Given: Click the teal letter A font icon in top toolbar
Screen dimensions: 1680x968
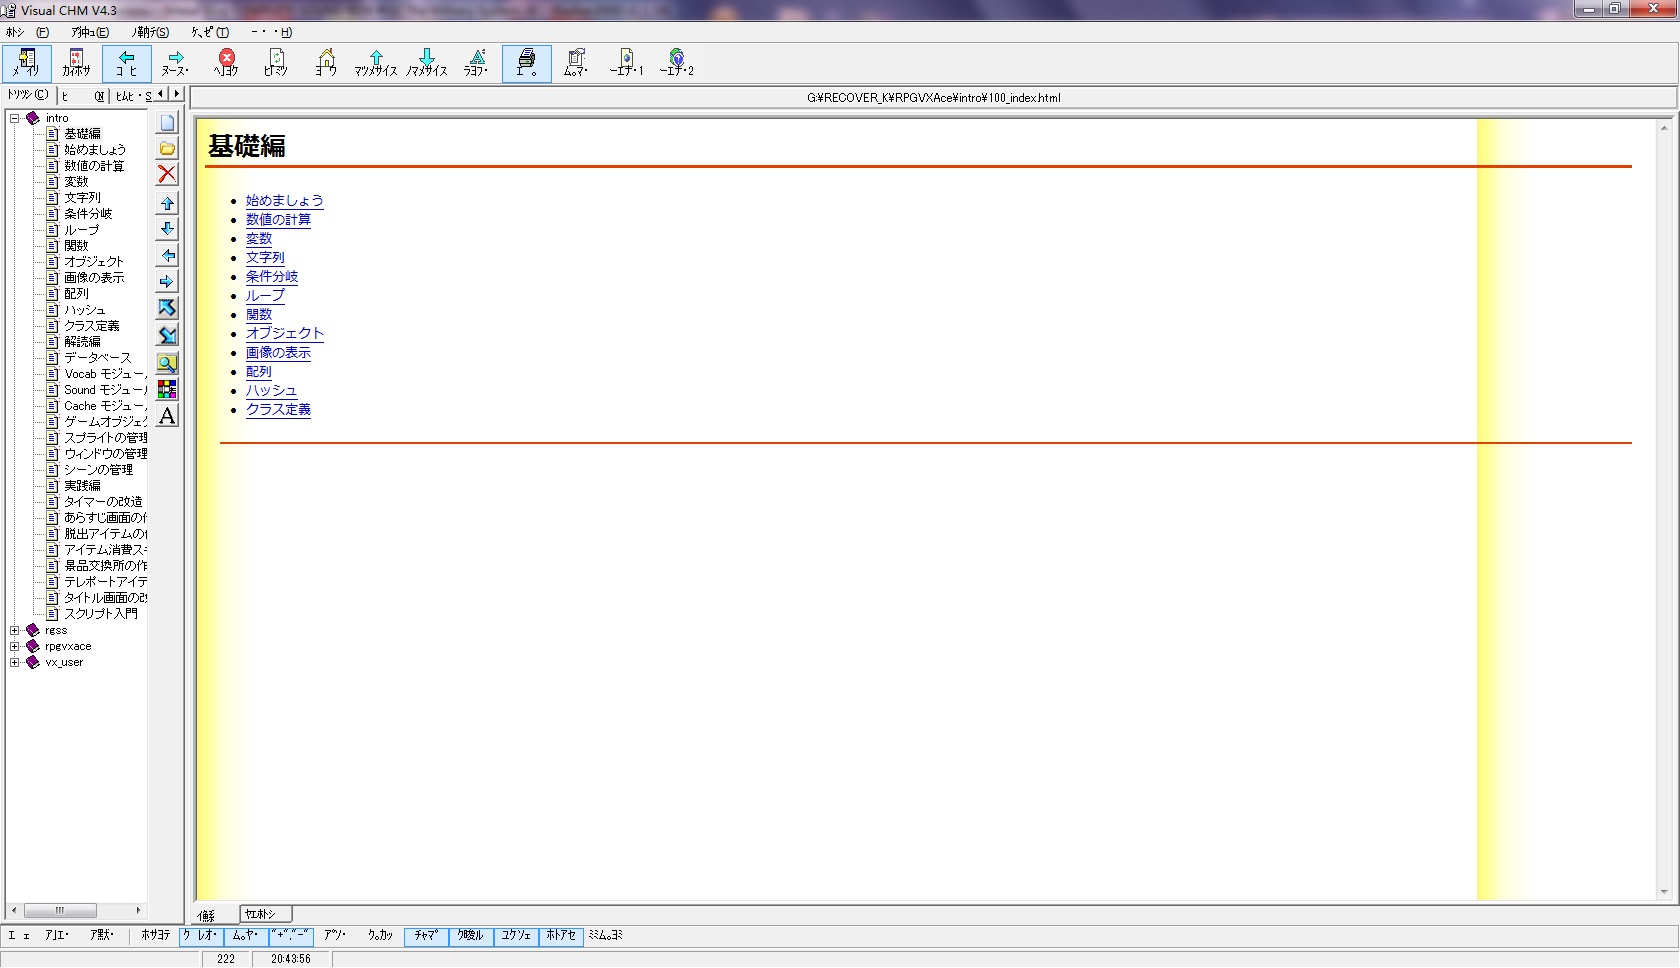Looking at the screenshot, I should tap(477, 63).
